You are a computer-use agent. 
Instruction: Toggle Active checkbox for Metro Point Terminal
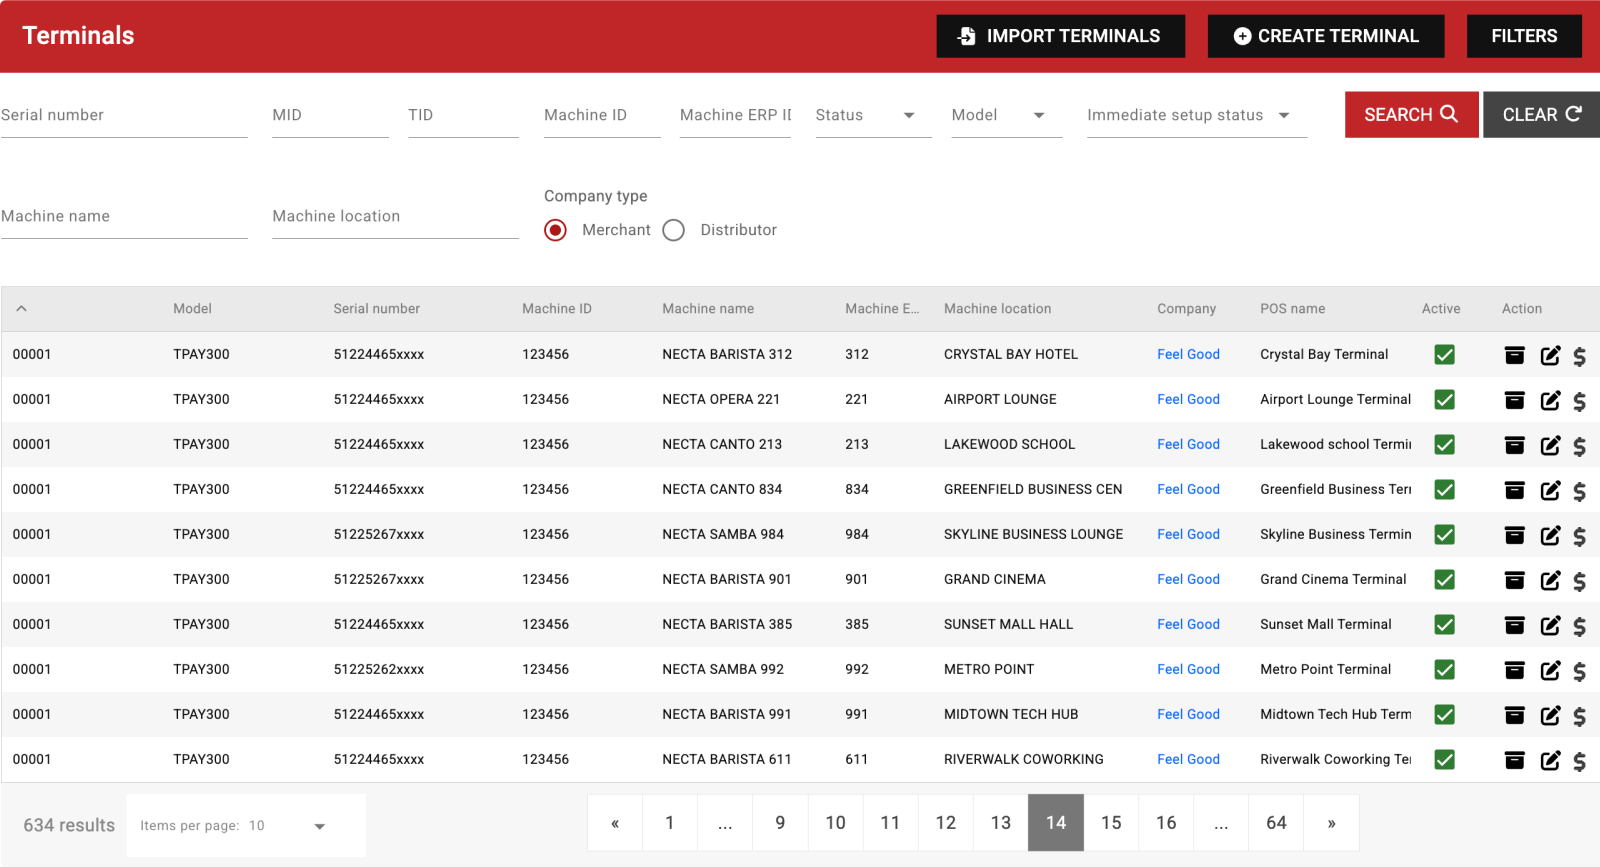[1444, 670]
